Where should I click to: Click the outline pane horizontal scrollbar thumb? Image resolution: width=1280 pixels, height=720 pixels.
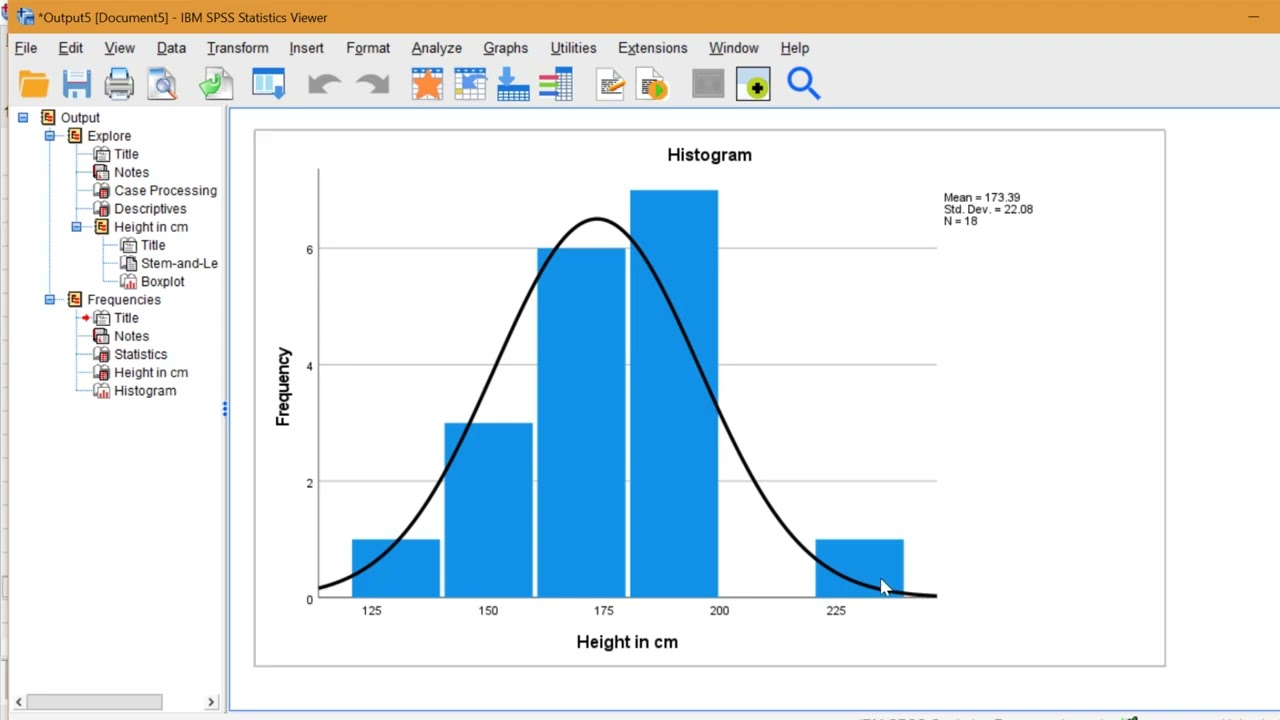point(94,702)
